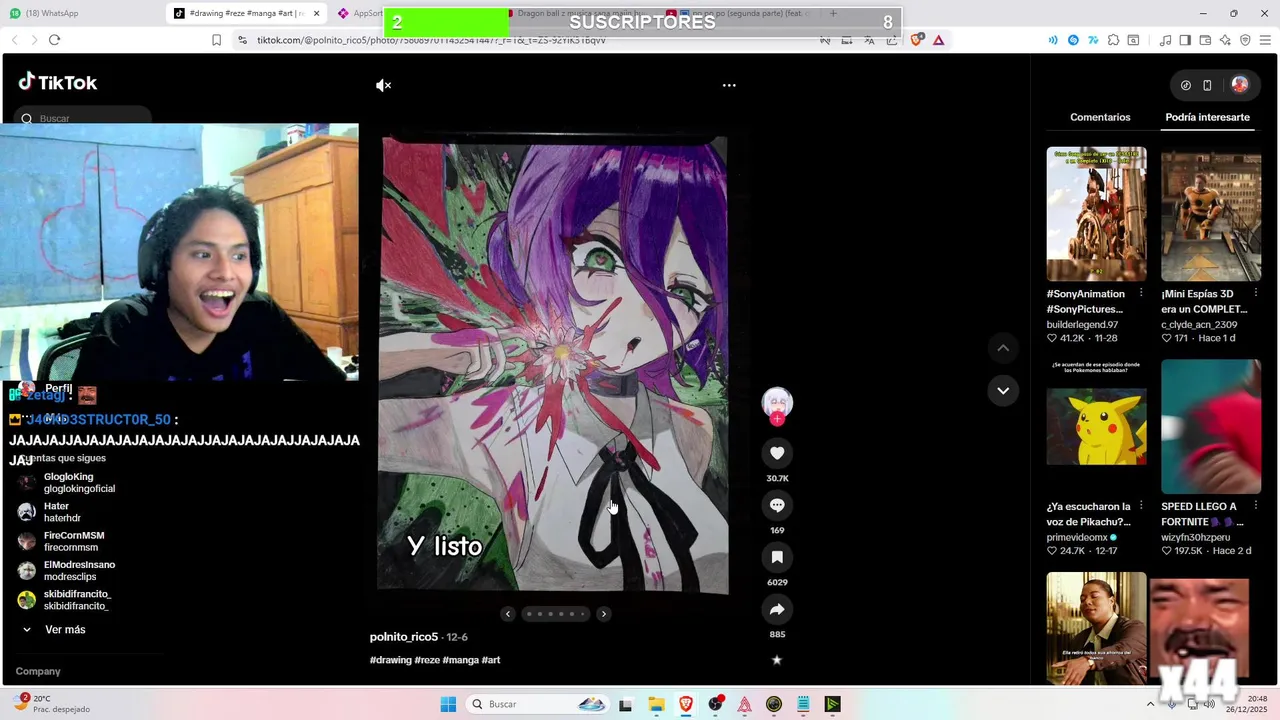Viewport: 1280px width, 720px height.
Task: Open options for Mini Espías 3D video
Action: tap(1255, 294)
